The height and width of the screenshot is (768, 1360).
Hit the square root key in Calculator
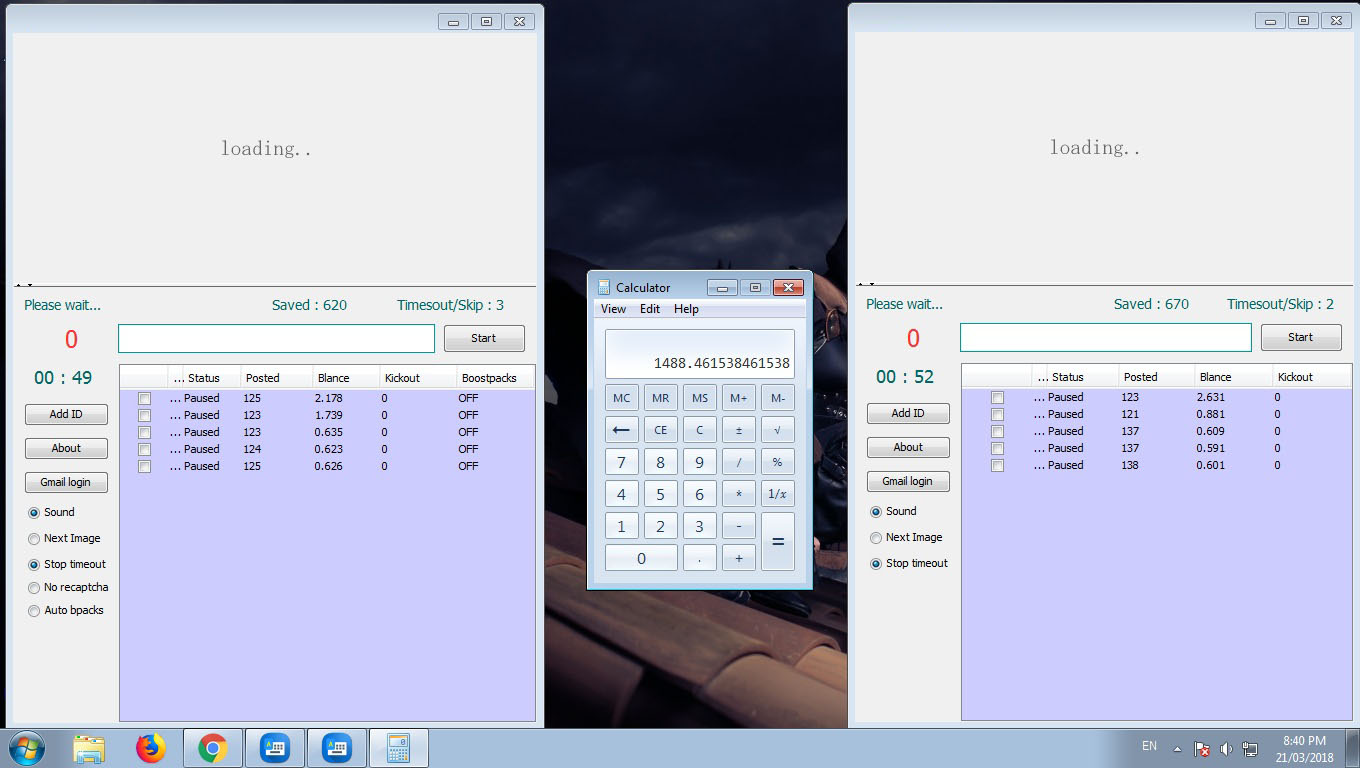click(777, 430)
